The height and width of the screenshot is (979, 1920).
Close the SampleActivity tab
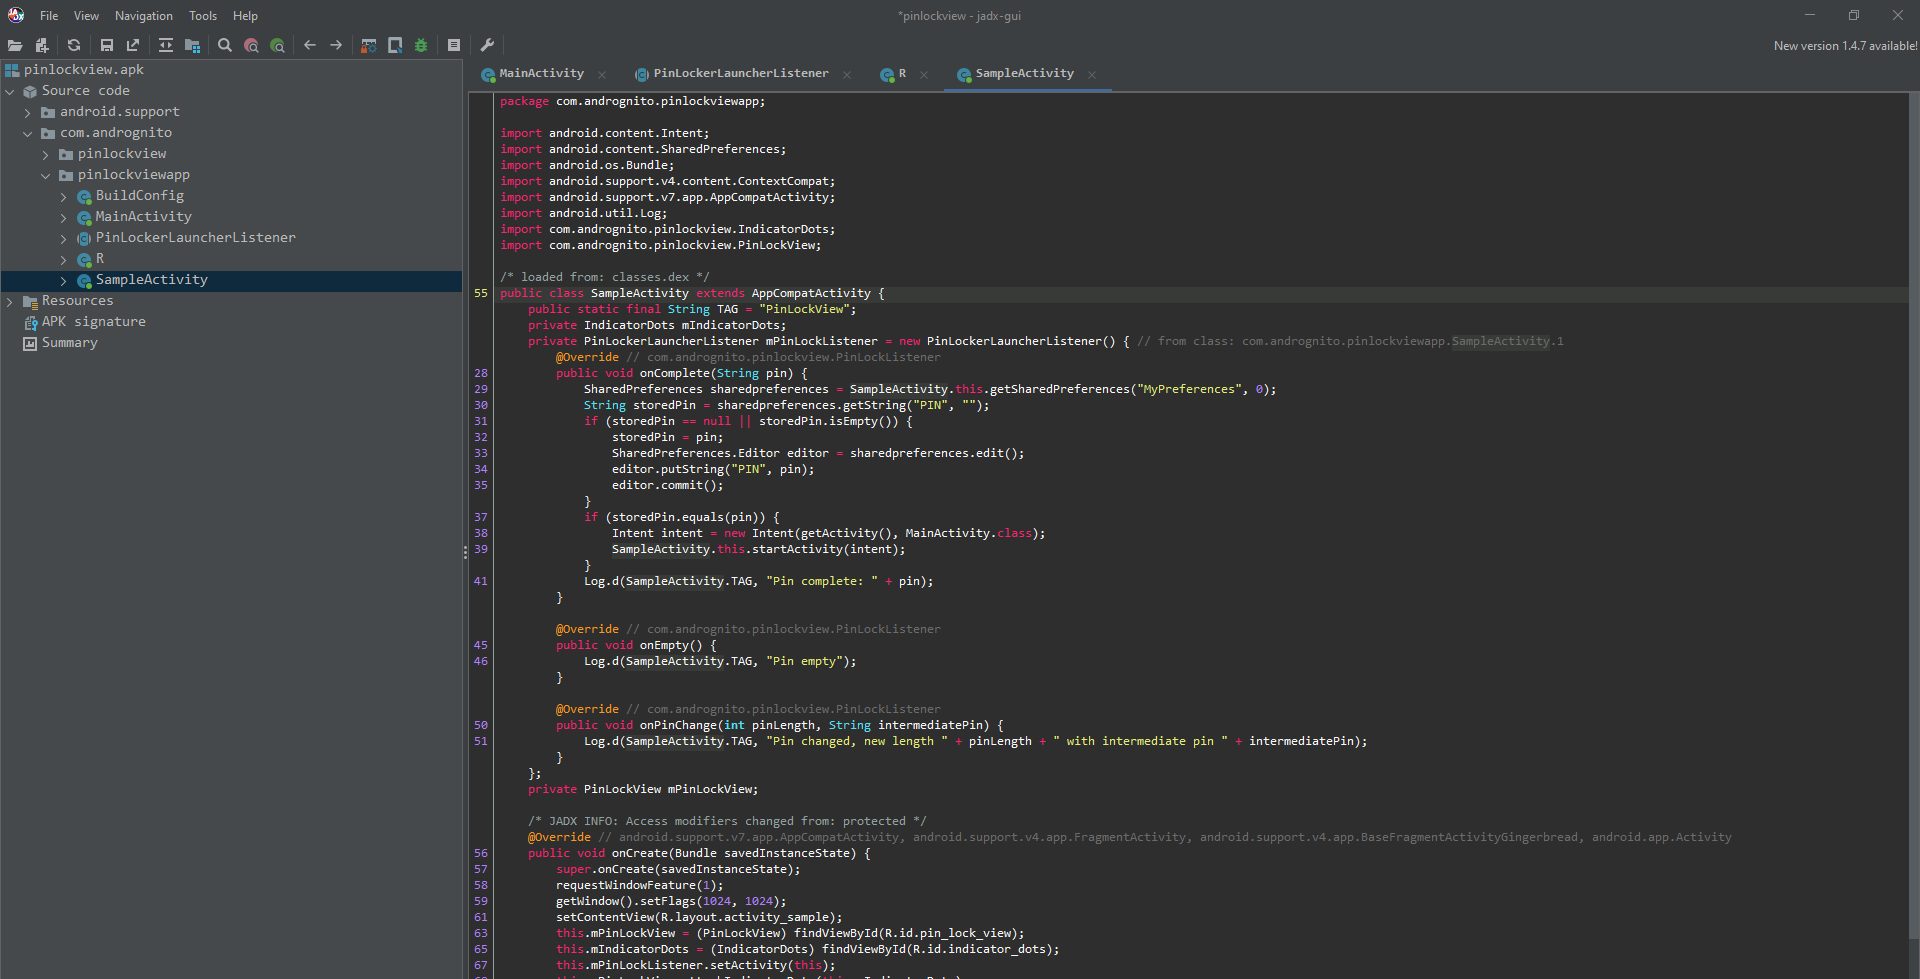[1092, 75]
